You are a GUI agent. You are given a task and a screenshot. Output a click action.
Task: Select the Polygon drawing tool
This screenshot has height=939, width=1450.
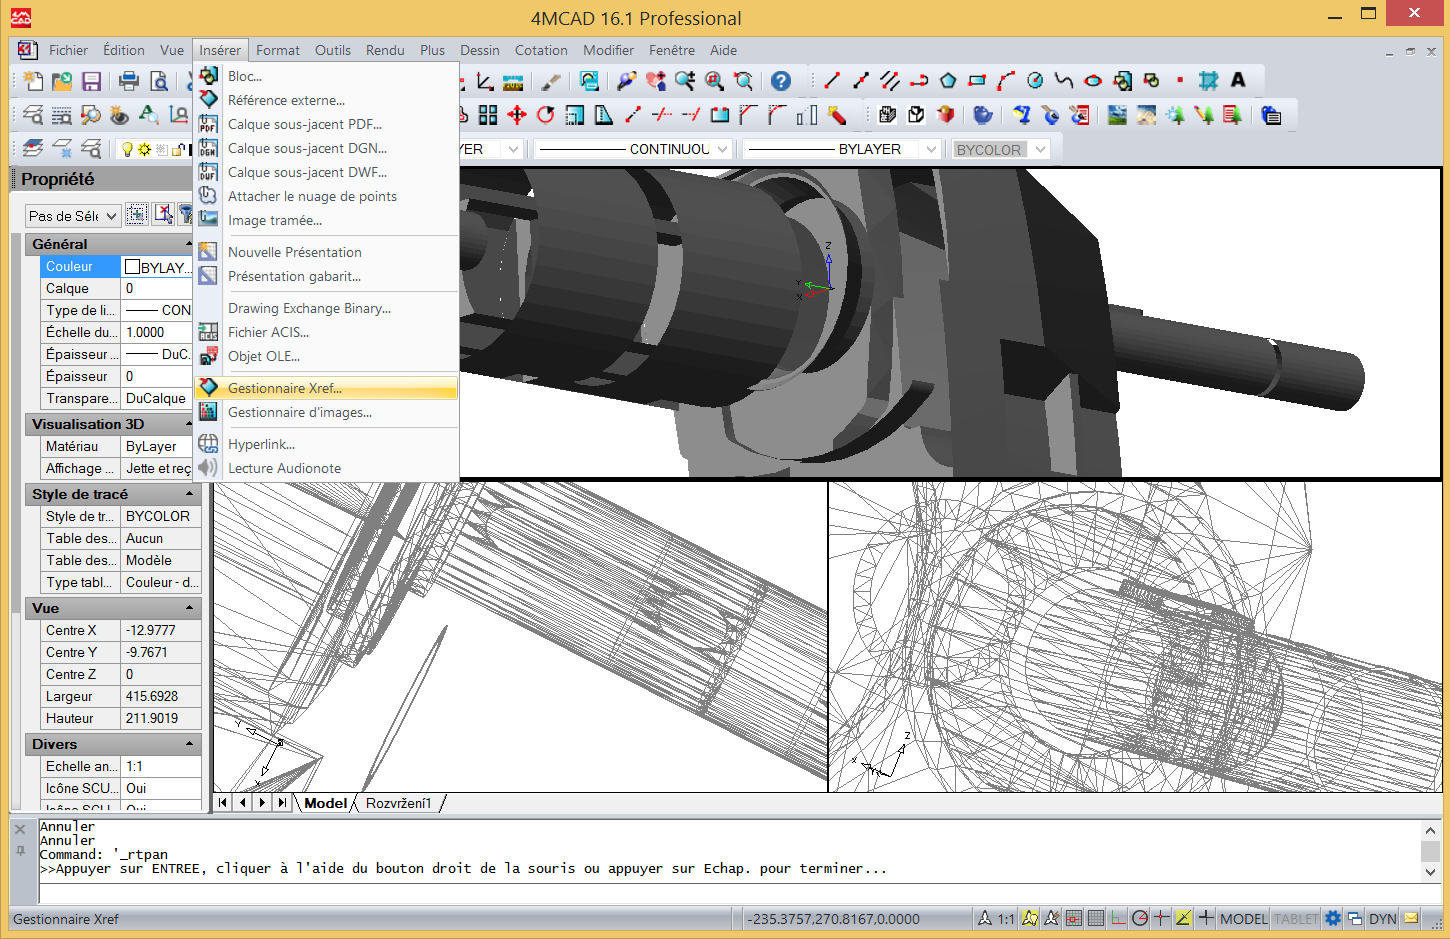(x=948, y=81)
